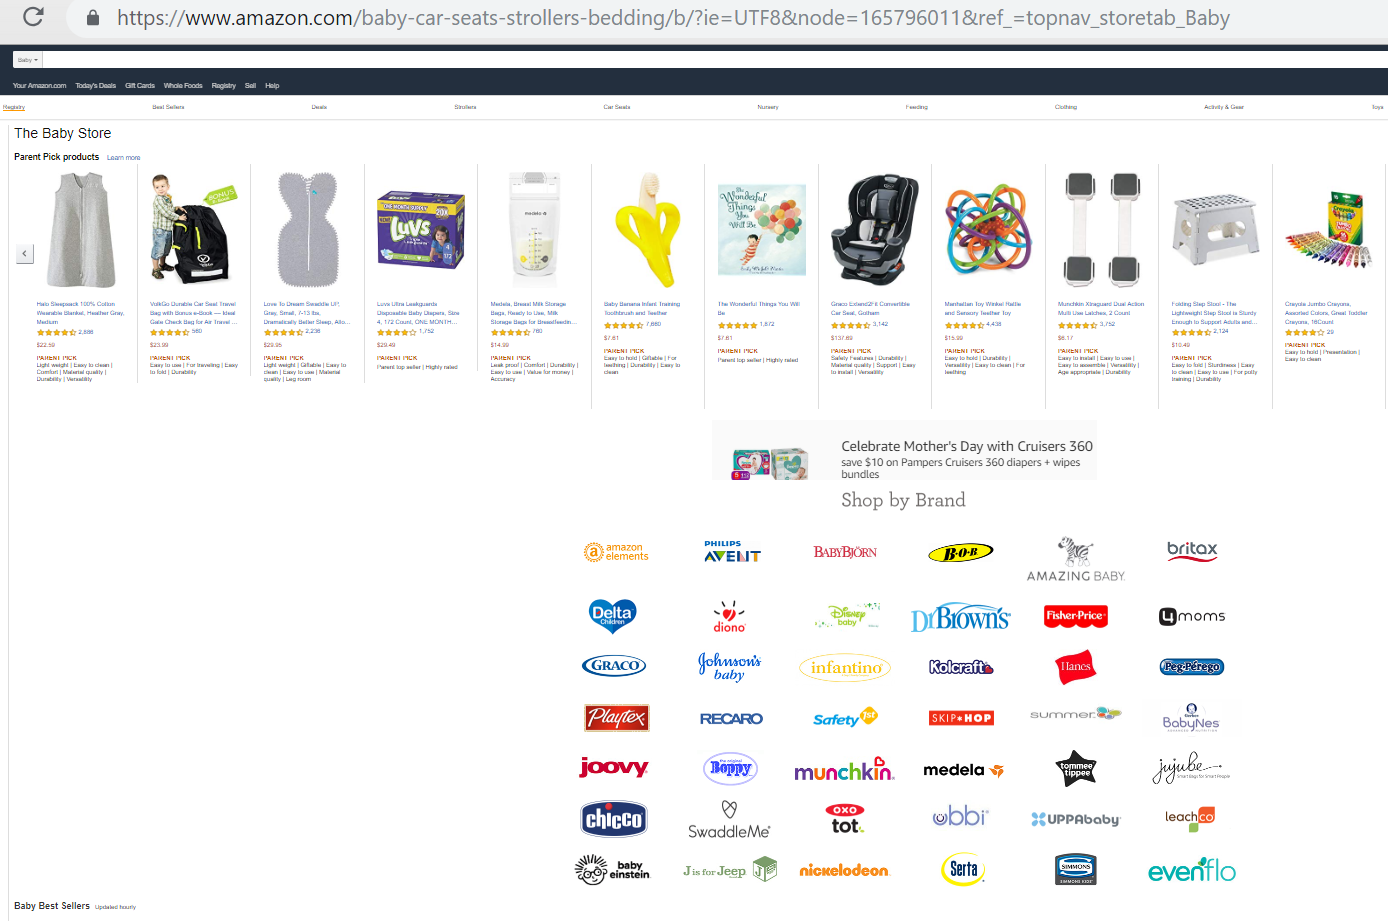Select the Graco Extend2Fit car seat image
The height and width of the screenshot is (921, 1388).
pos(874,229)
